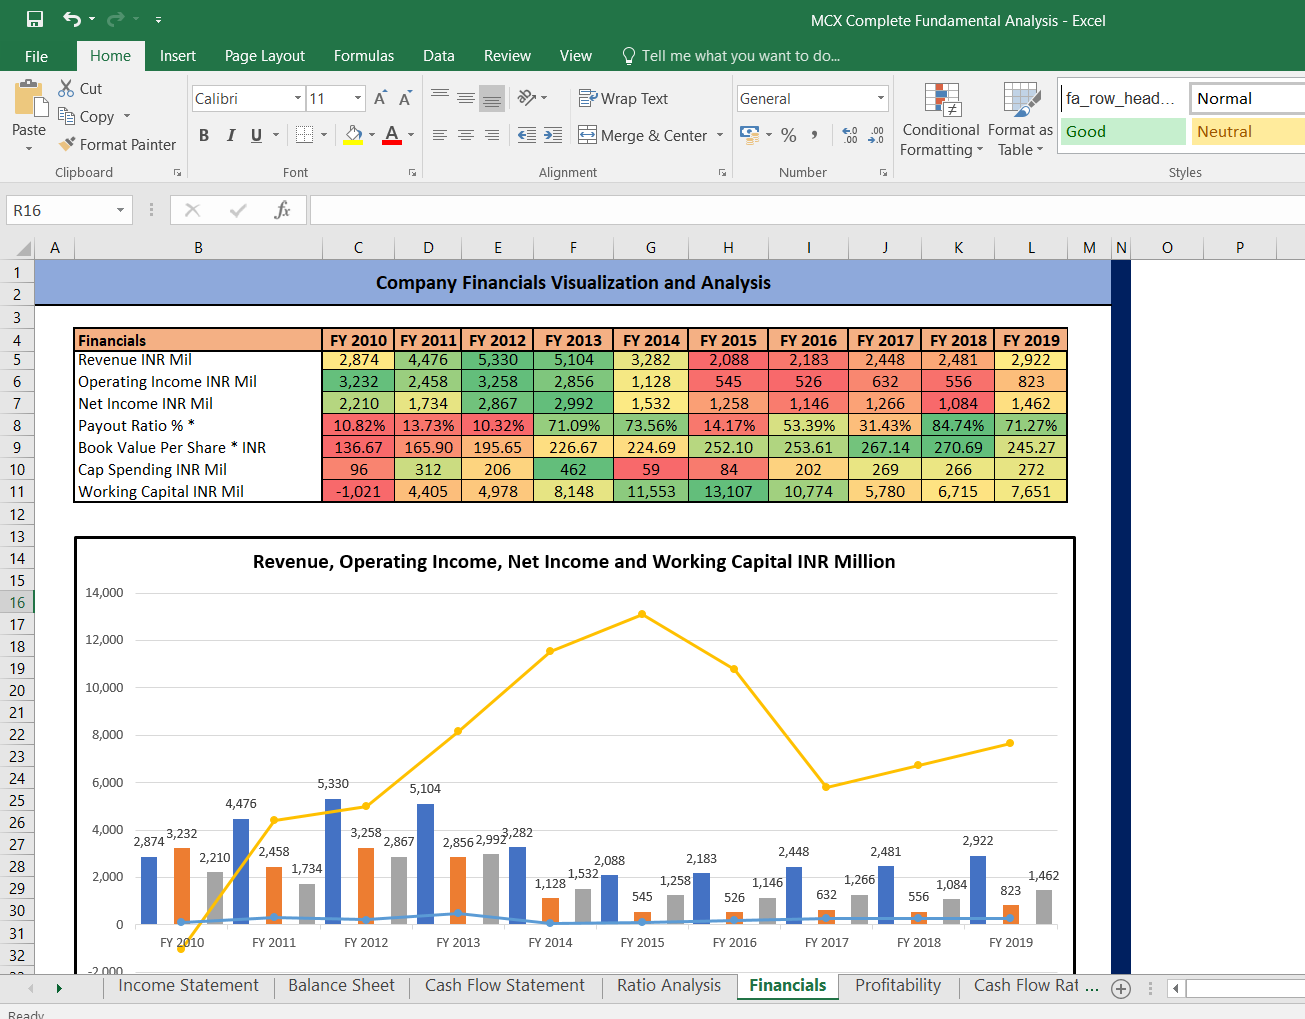Viewport: 1305px width, 1019px height.
Task: Increase decimal places
Action: point(850,135)
